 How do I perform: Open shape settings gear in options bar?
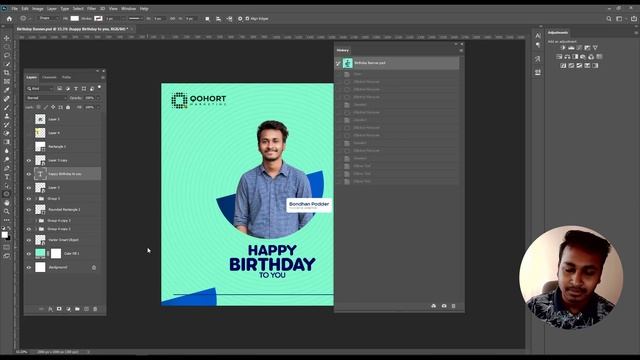click(240, 19)
